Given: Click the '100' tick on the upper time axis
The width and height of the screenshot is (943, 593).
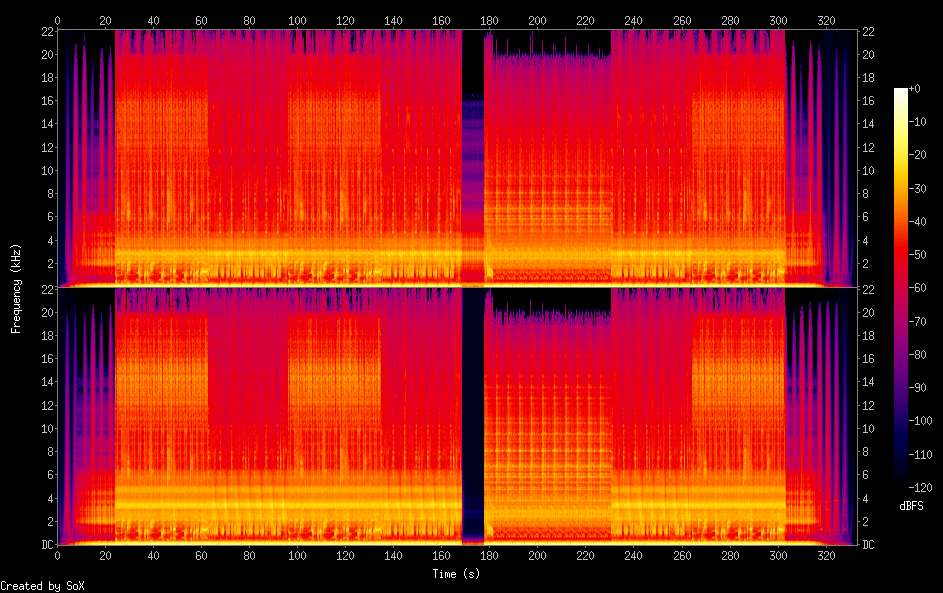Looking at the screenshot, I should 297,20.
